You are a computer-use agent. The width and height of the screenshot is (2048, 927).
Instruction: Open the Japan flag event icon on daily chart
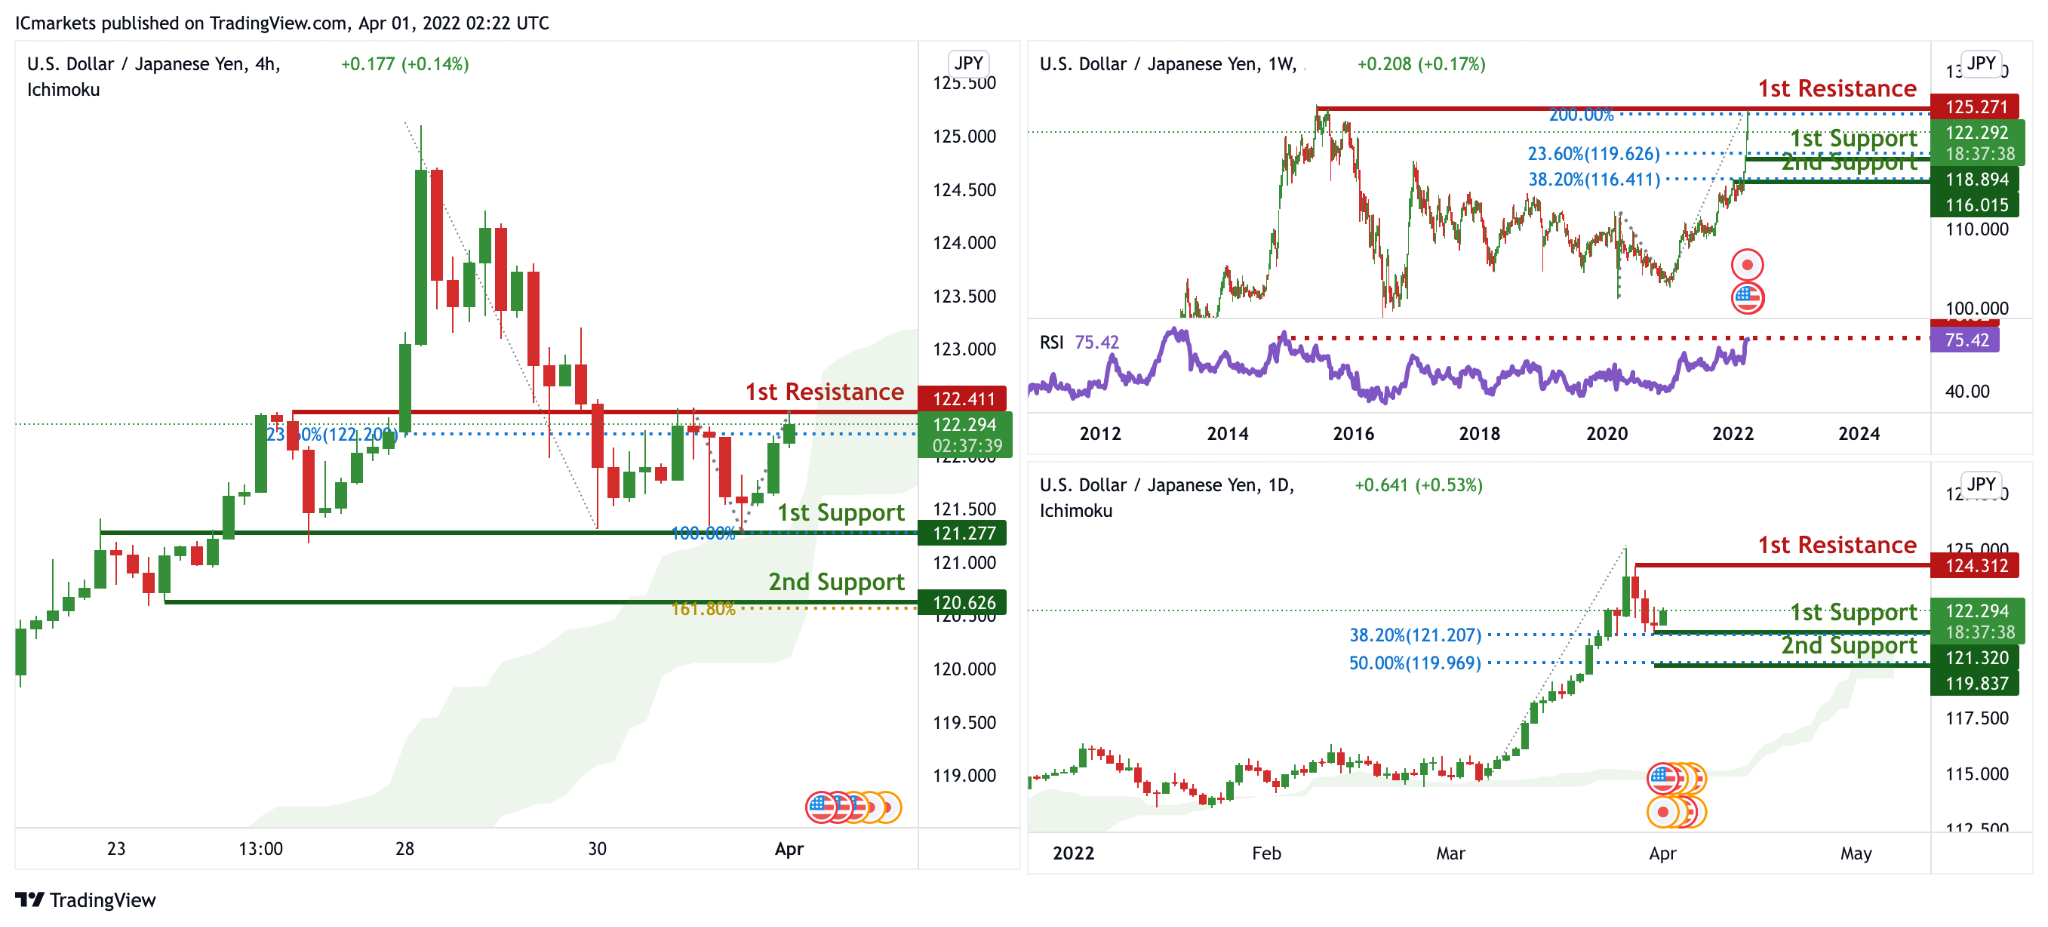(x=1663, y=811)
